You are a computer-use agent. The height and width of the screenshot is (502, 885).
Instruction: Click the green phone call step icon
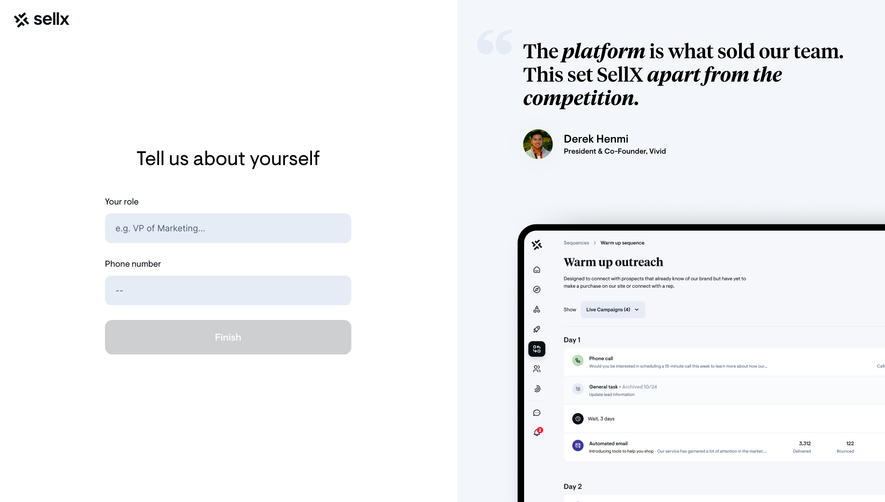click(x=577, y=360)
